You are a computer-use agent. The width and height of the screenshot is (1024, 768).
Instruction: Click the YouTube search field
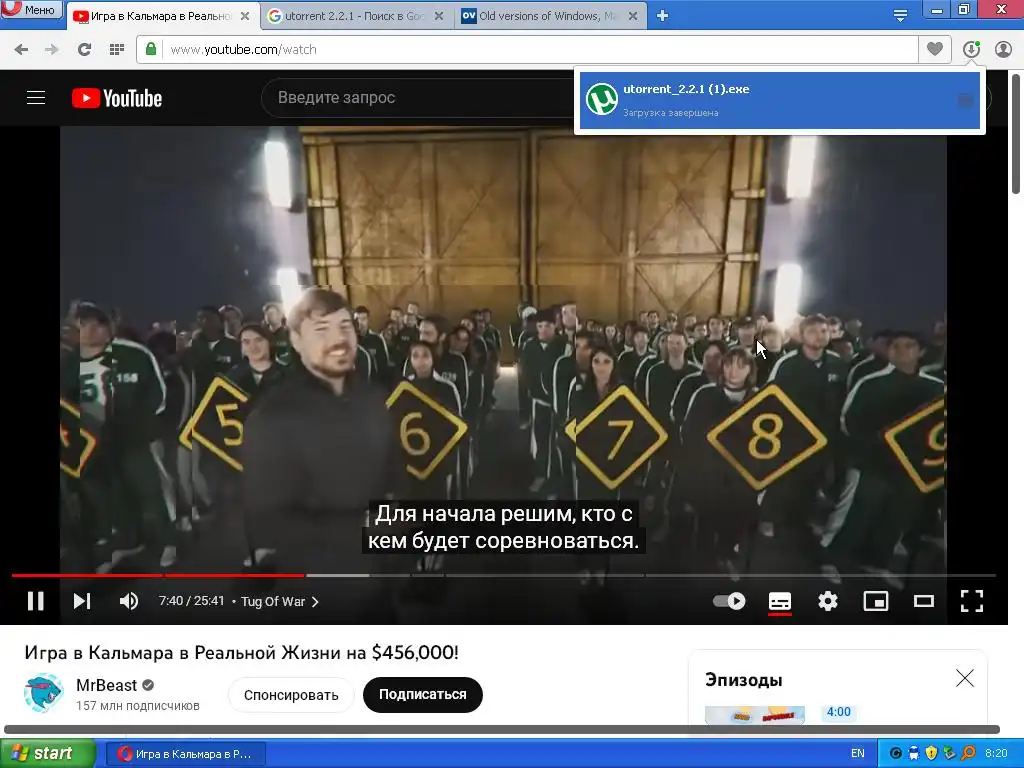(418, 98)
